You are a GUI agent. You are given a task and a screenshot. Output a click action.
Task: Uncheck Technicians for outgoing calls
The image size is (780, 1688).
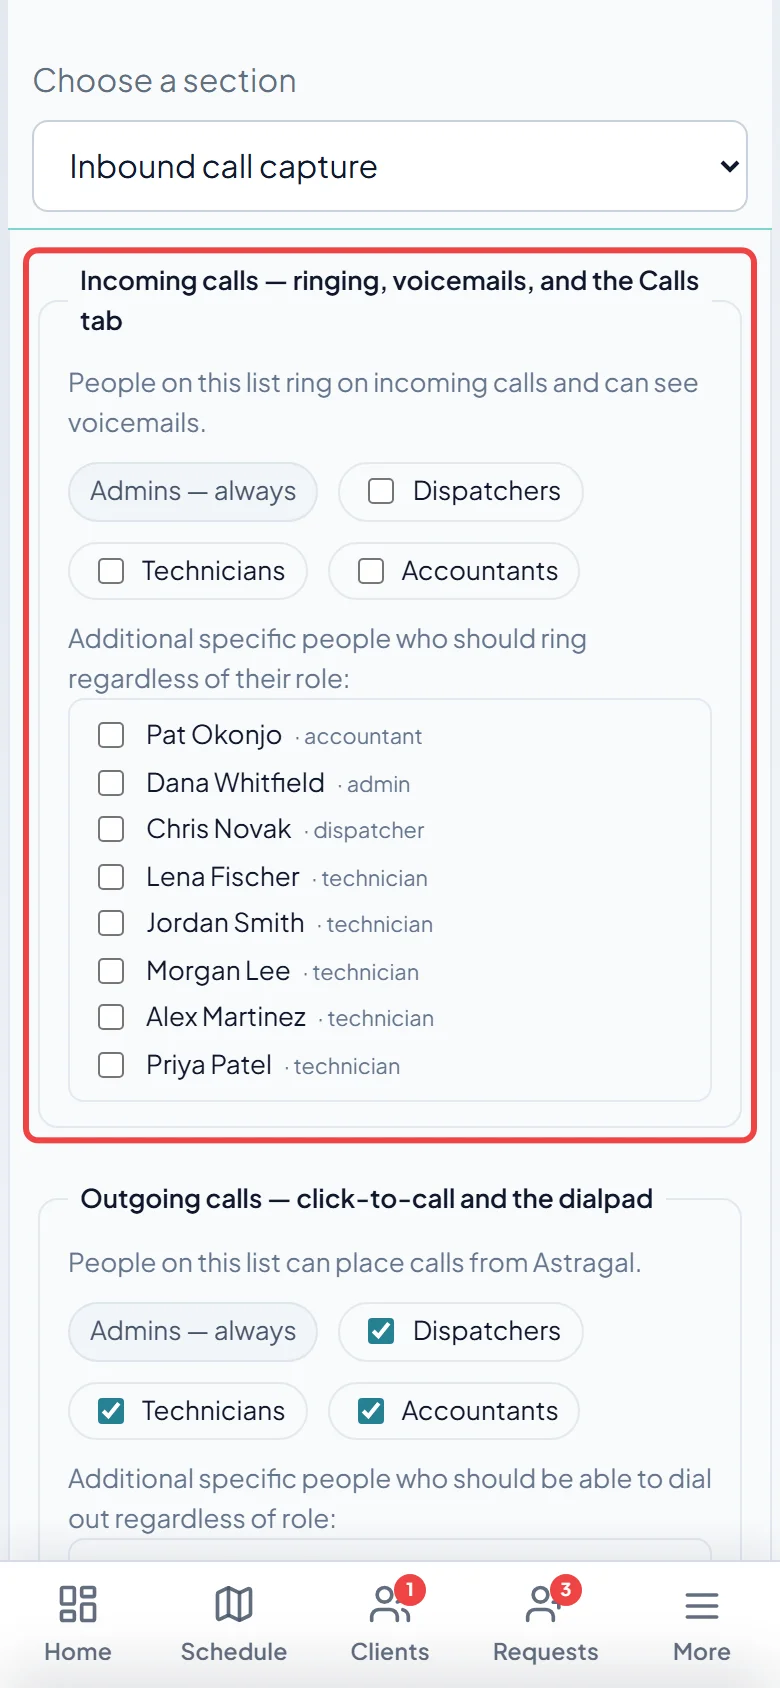click(111, 1411)
